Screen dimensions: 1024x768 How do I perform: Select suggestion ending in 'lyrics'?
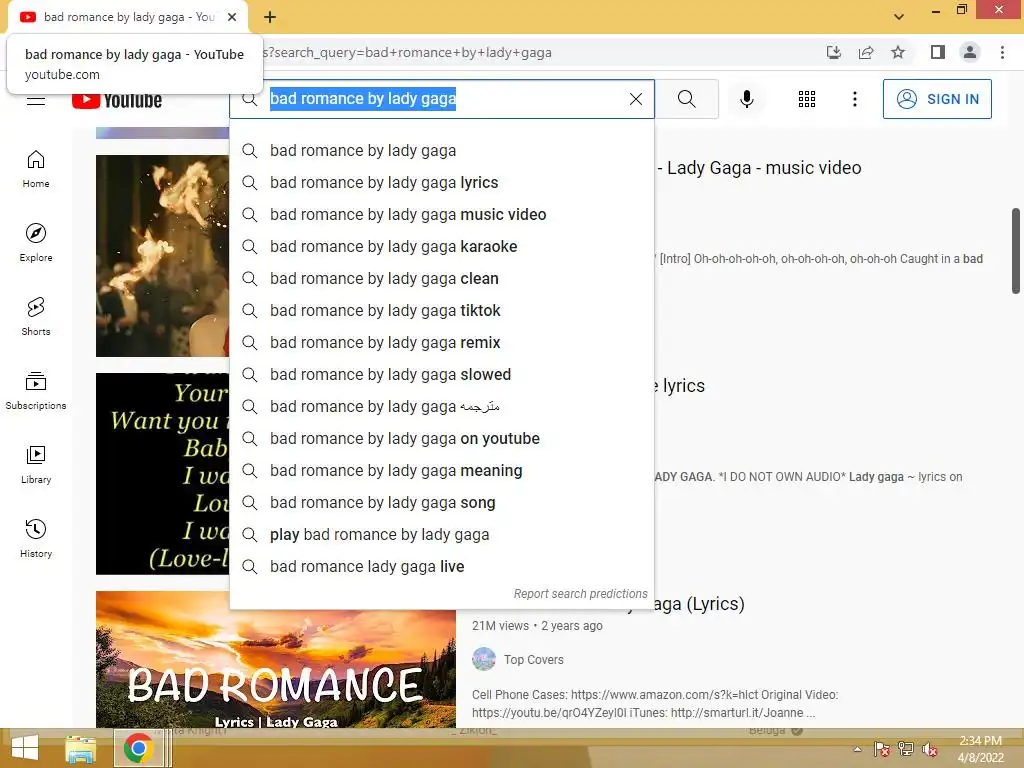click(441, 182)
